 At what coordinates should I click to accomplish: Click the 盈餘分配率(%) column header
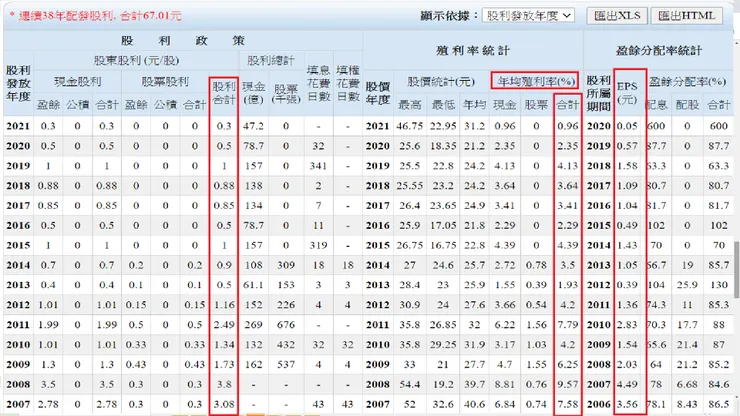[687, 82]
